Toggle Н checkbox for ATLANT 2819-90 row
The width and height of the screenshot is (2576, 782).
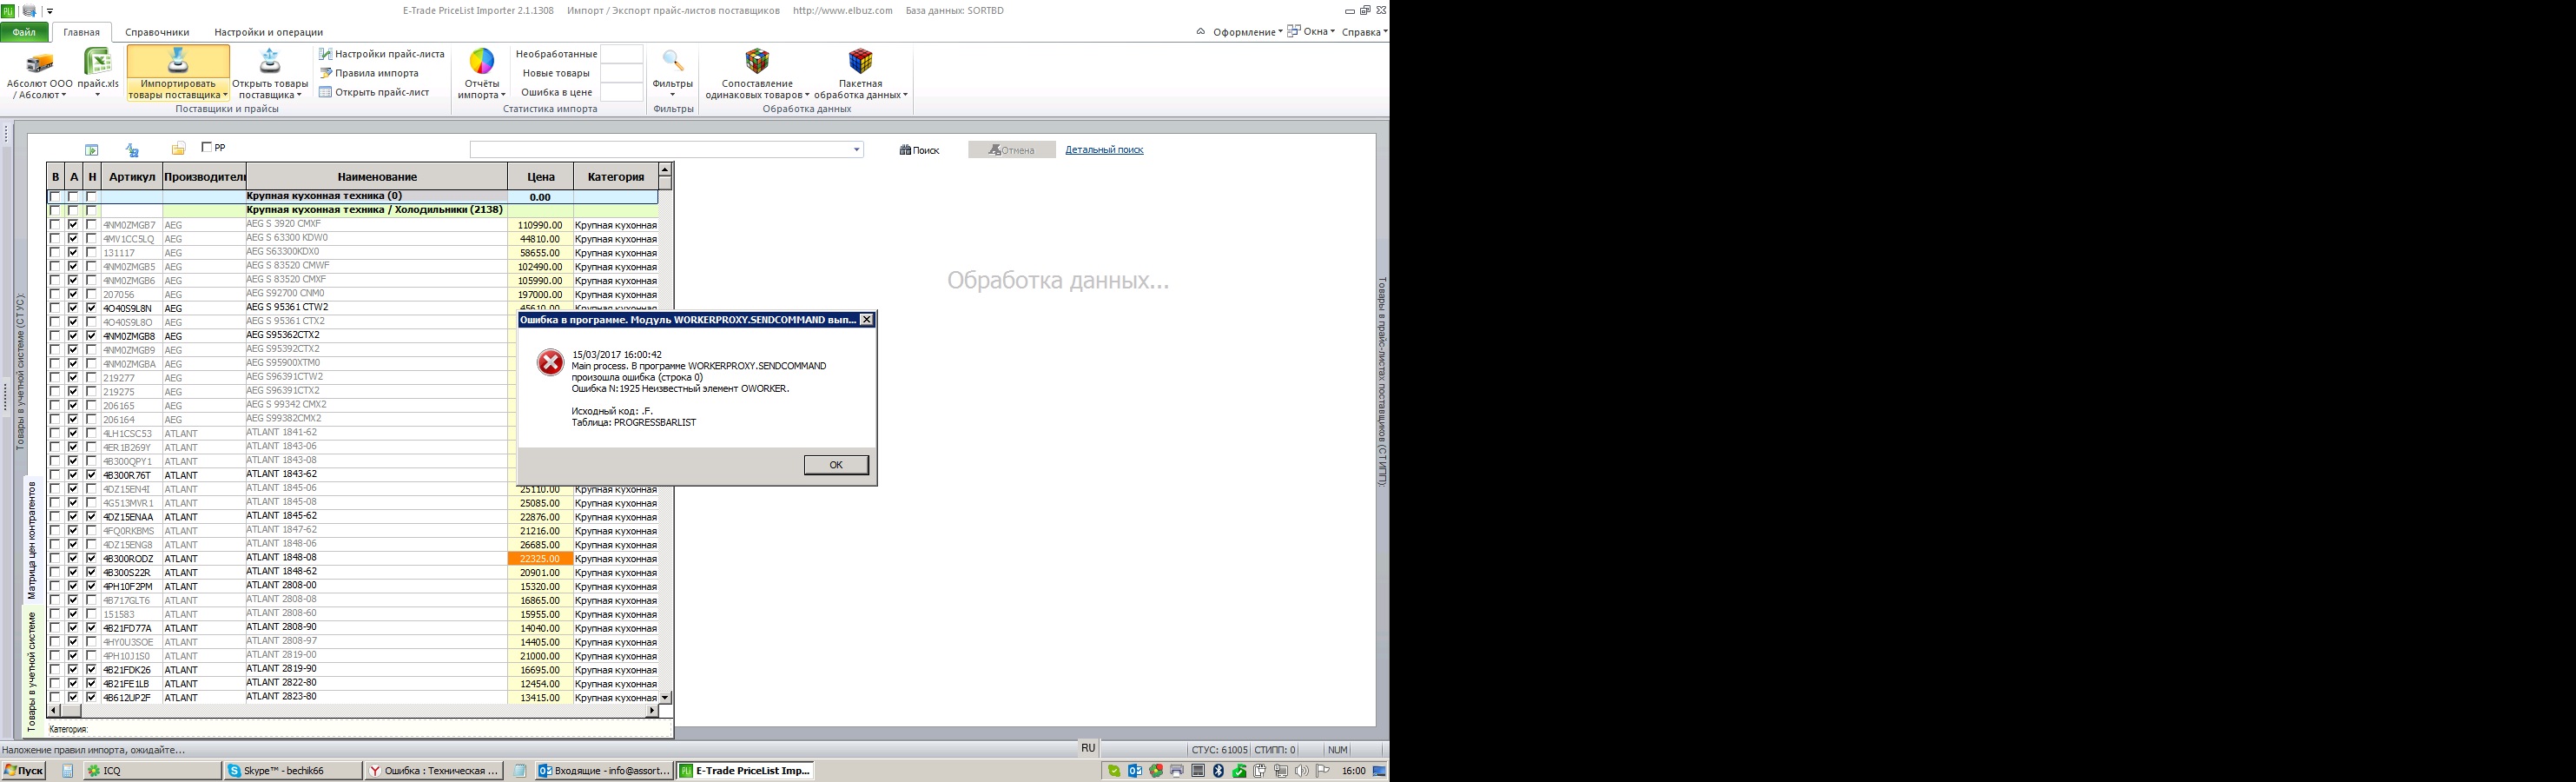(x=92, y=669)
